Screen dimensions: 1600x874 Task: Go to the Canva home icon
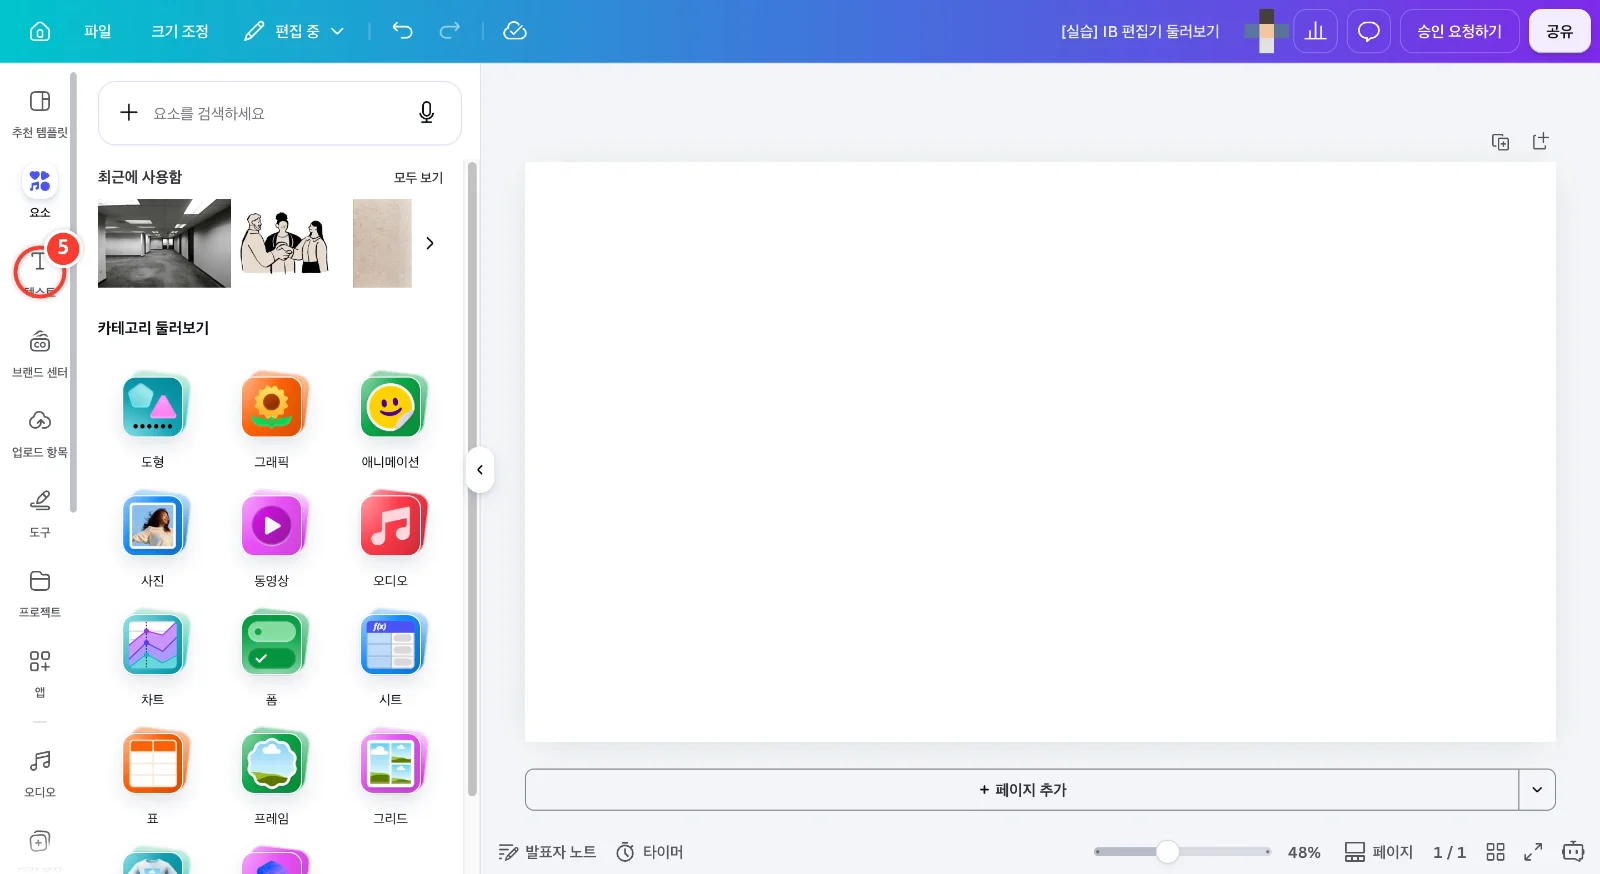tap(40, 31)
